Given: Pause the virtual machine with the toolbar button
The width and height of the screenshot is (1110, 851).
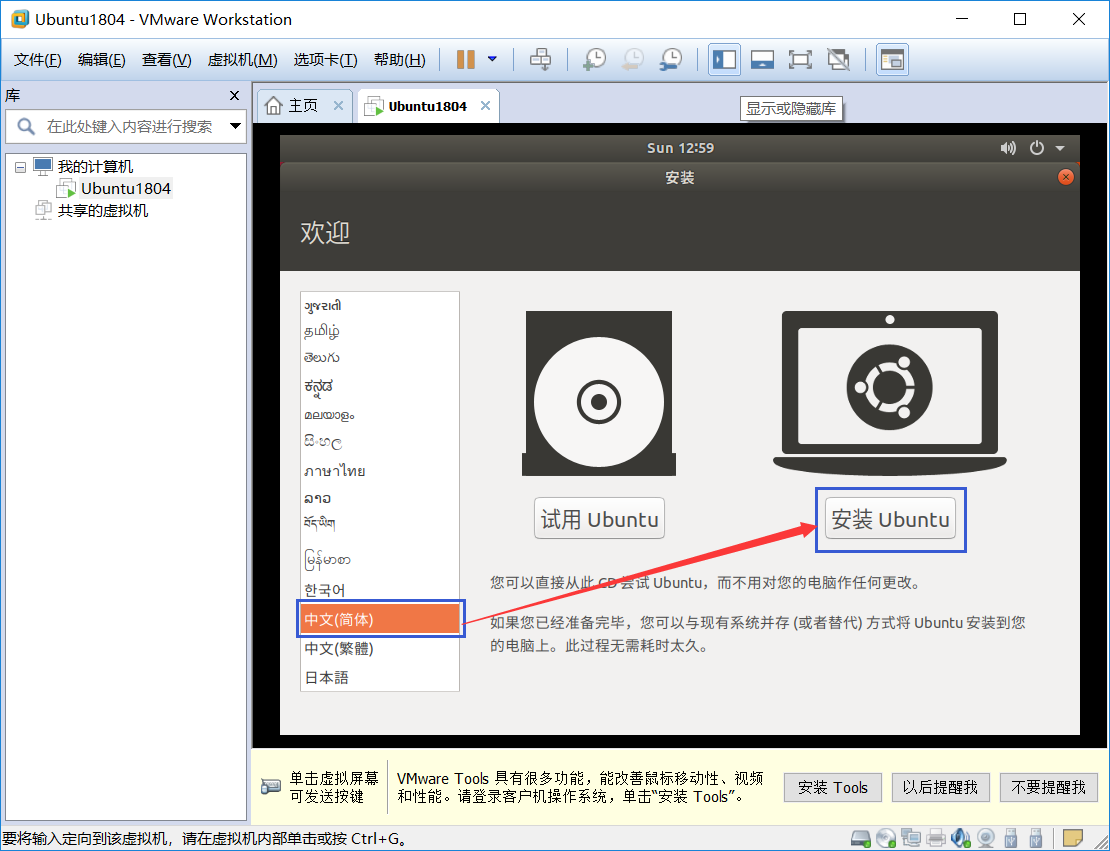Looking at the screenshot, I should pyautogui.click(x=465, y=59).
